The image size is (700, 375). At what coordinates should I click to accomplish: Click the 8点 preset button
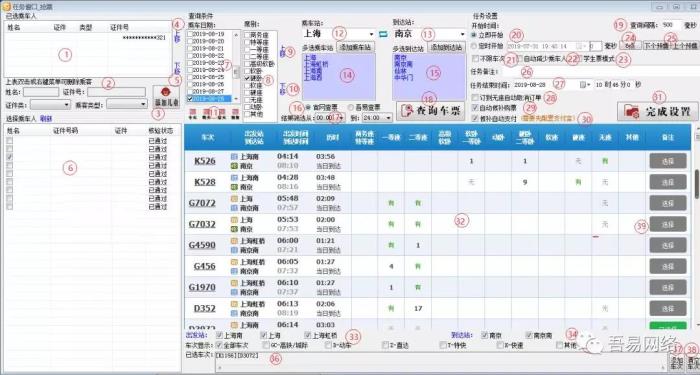pyautogui.click(x=631, y=46)
